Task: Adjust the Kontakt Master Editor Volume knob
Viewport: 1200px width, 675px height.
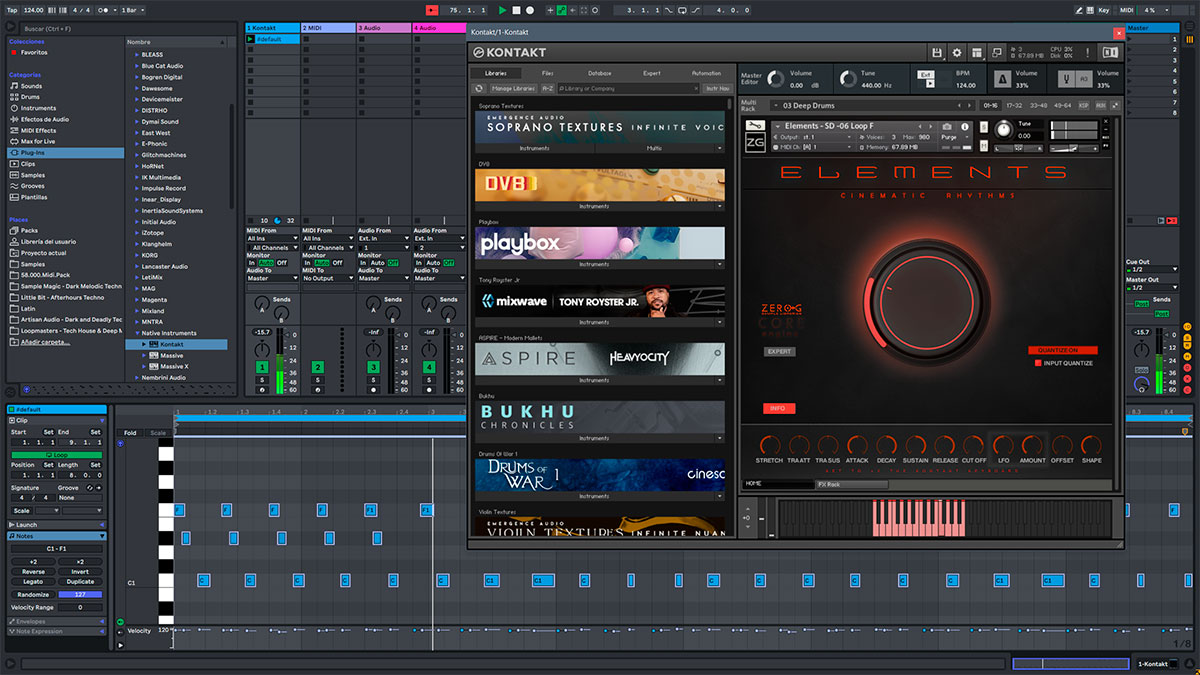Action: [777, 78]
